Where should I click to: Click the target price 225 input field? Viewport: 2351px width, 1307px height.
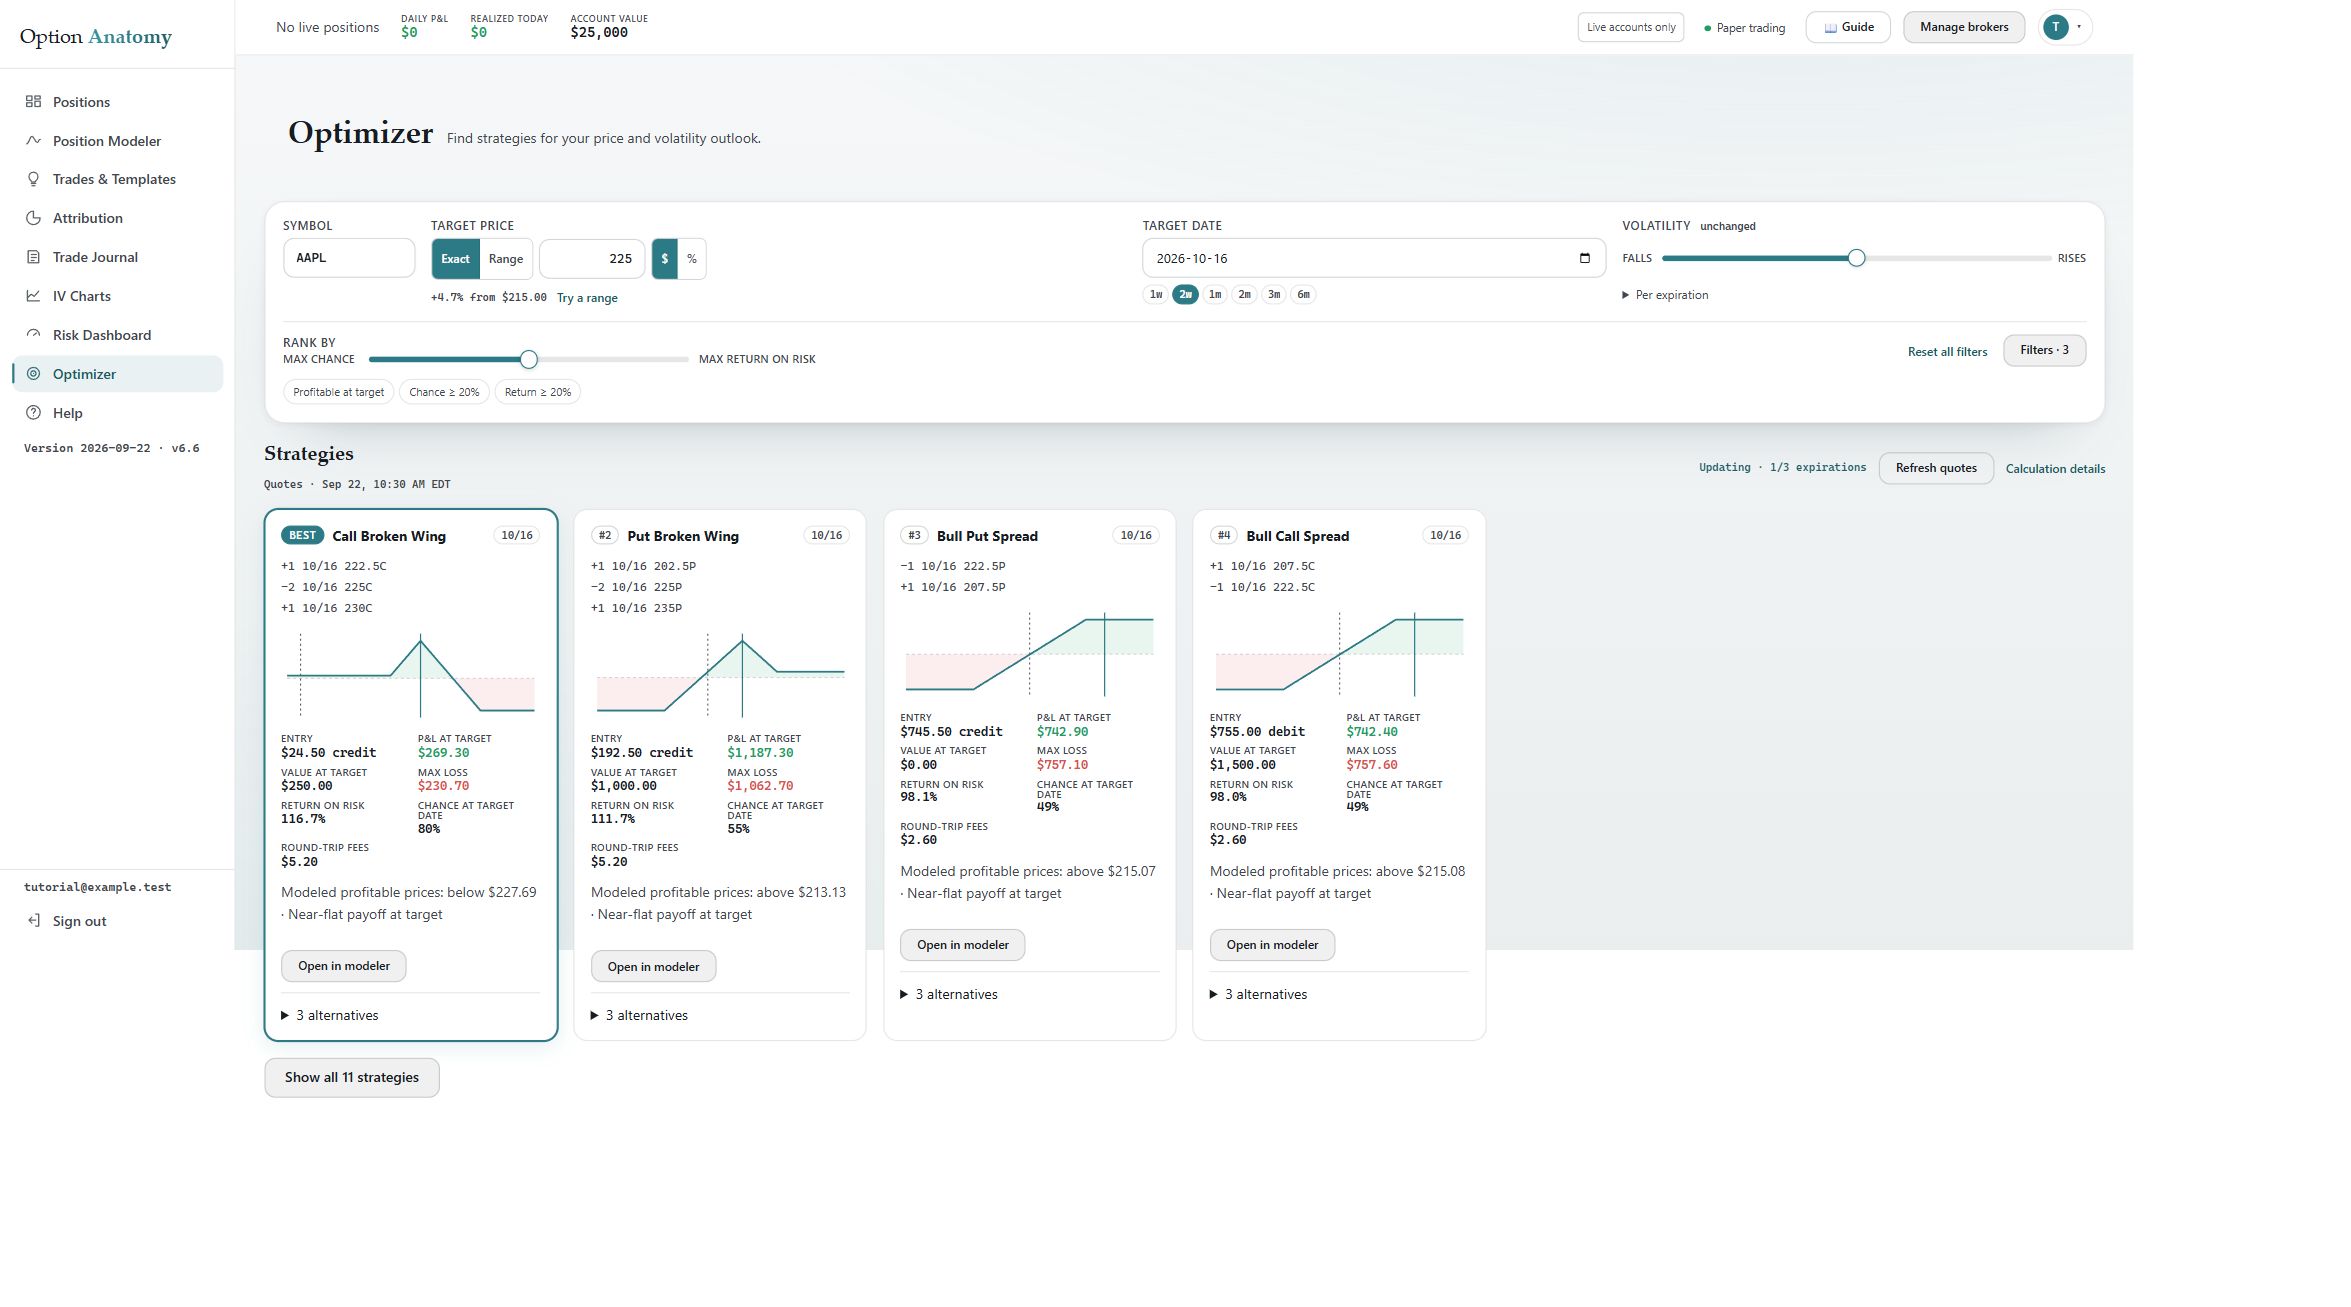click(592, 259)
